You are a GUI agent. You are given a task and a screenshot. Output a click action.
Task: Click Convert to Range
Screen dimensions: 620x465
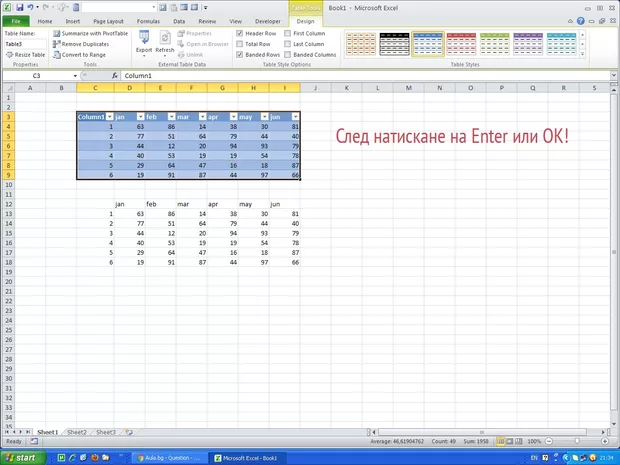click(x=83, y=55)
